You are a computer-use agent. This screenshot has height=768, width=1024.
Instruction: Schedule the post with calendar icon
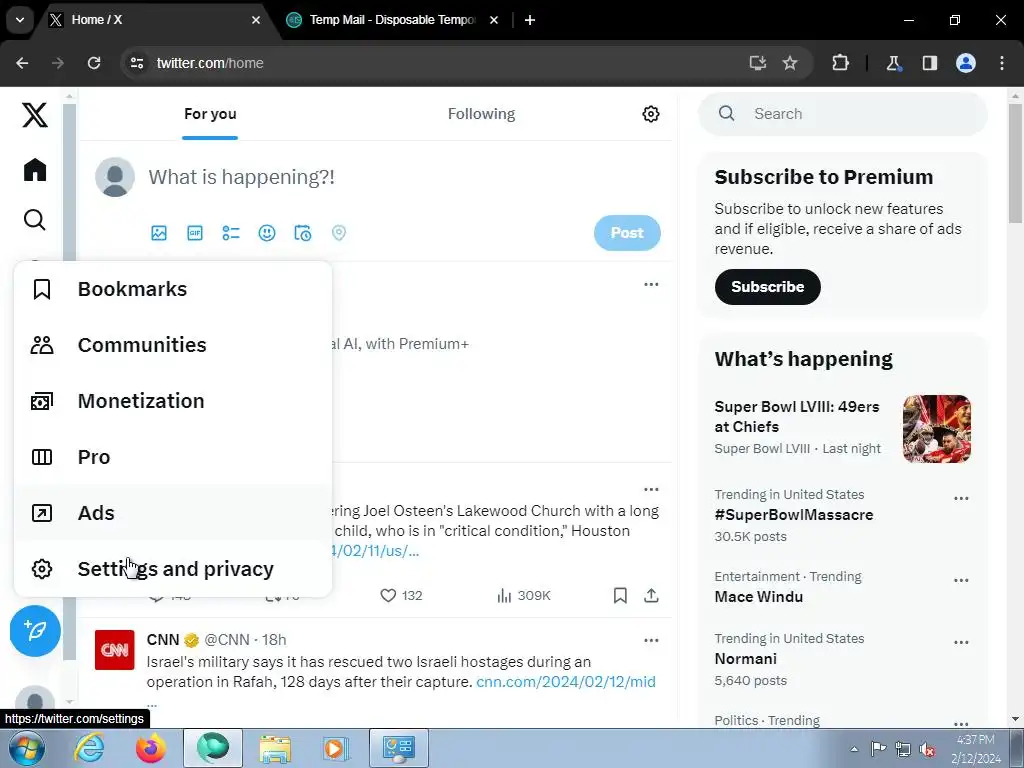(302, 233)
